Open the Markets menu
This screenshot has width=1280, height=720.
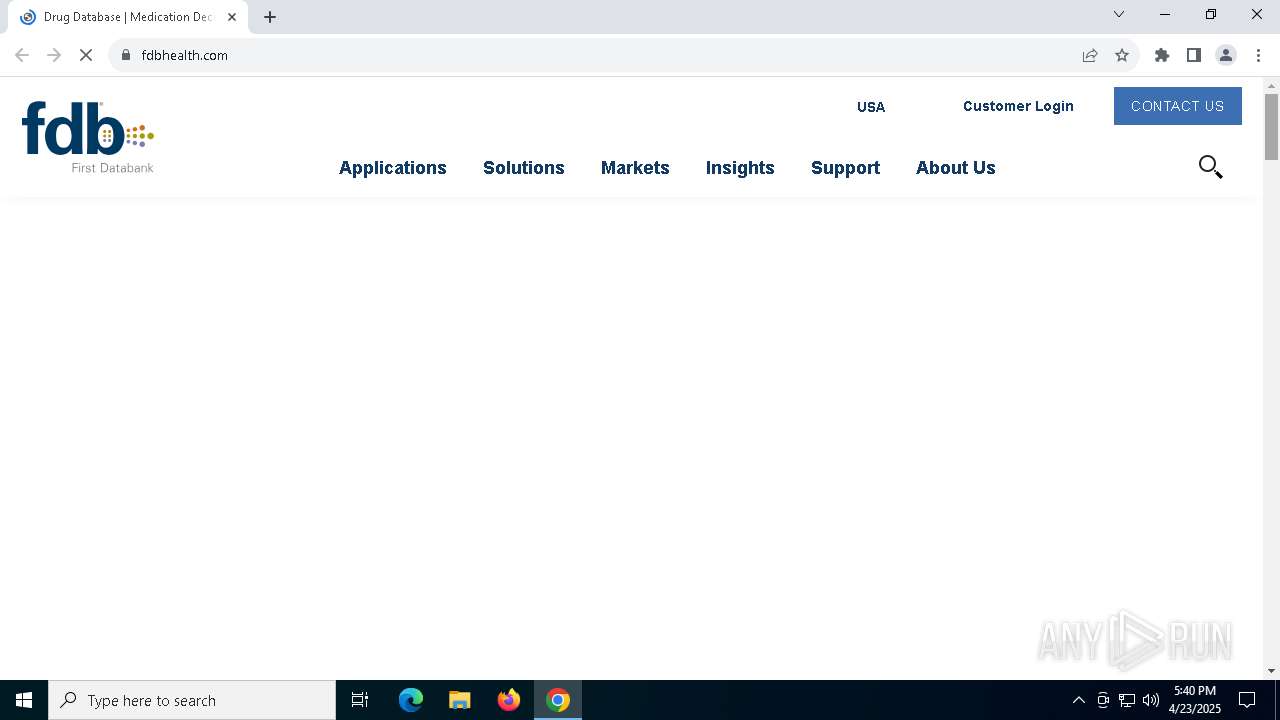click(635, 168)
